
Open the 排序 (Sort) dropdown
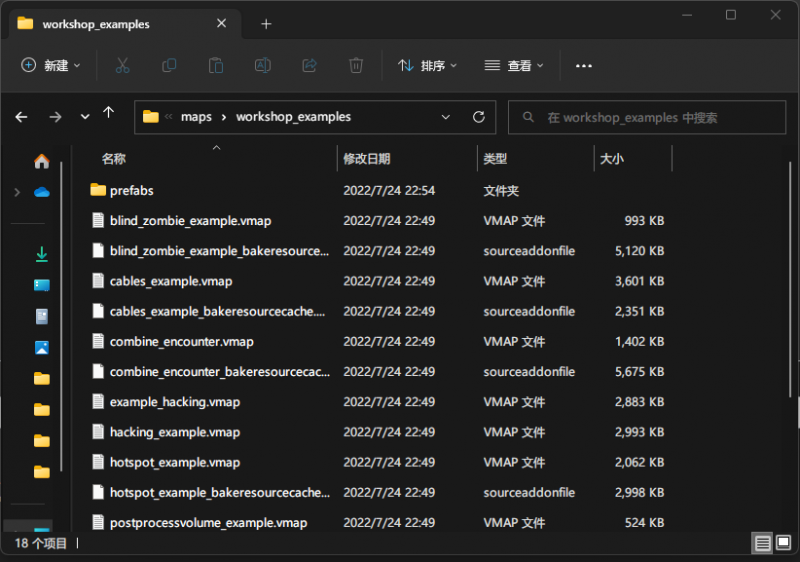427,66
